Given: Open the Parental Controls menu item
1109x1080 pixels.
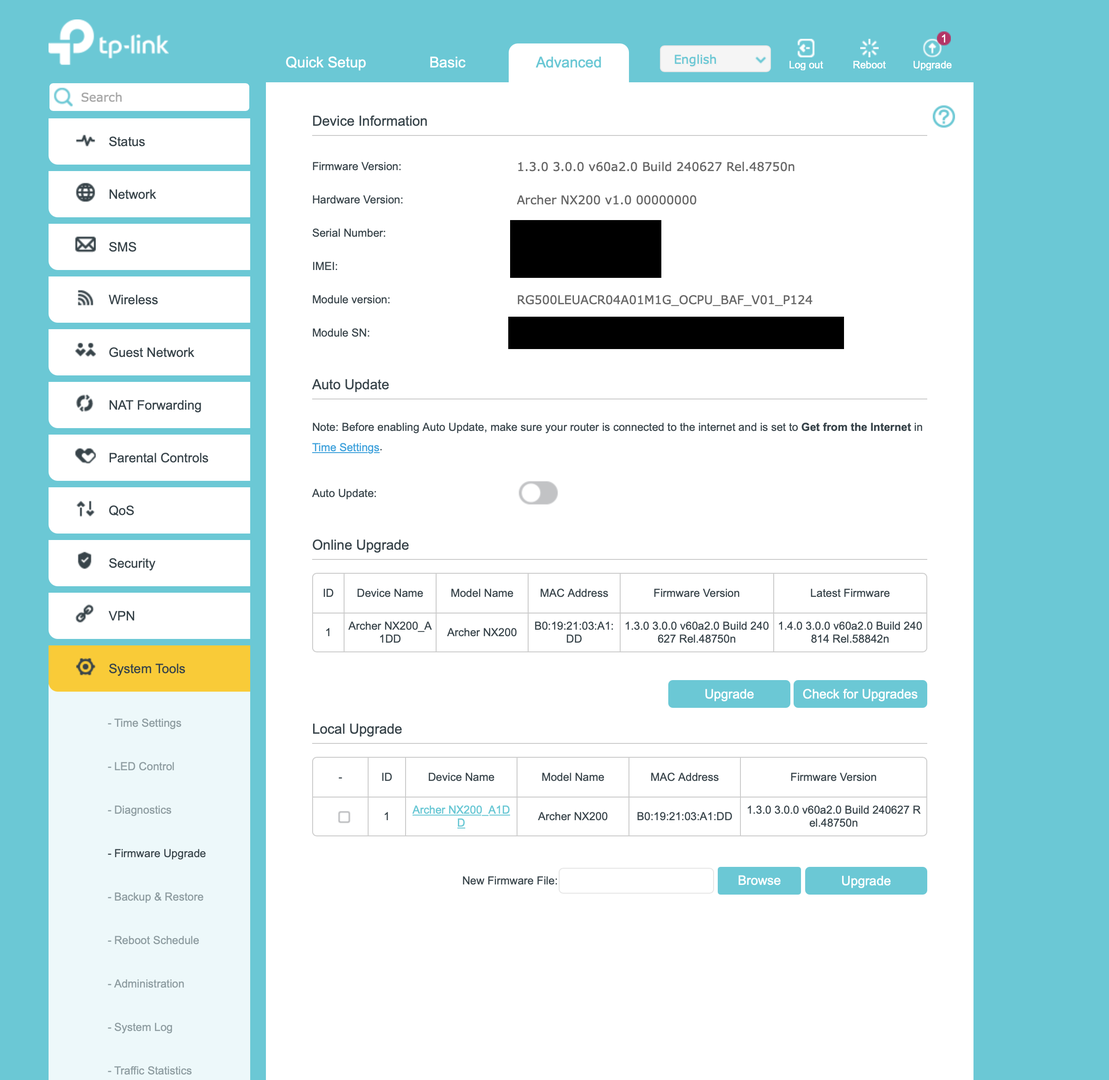Looking at the screenshot, I should click(x=149, y=458).
